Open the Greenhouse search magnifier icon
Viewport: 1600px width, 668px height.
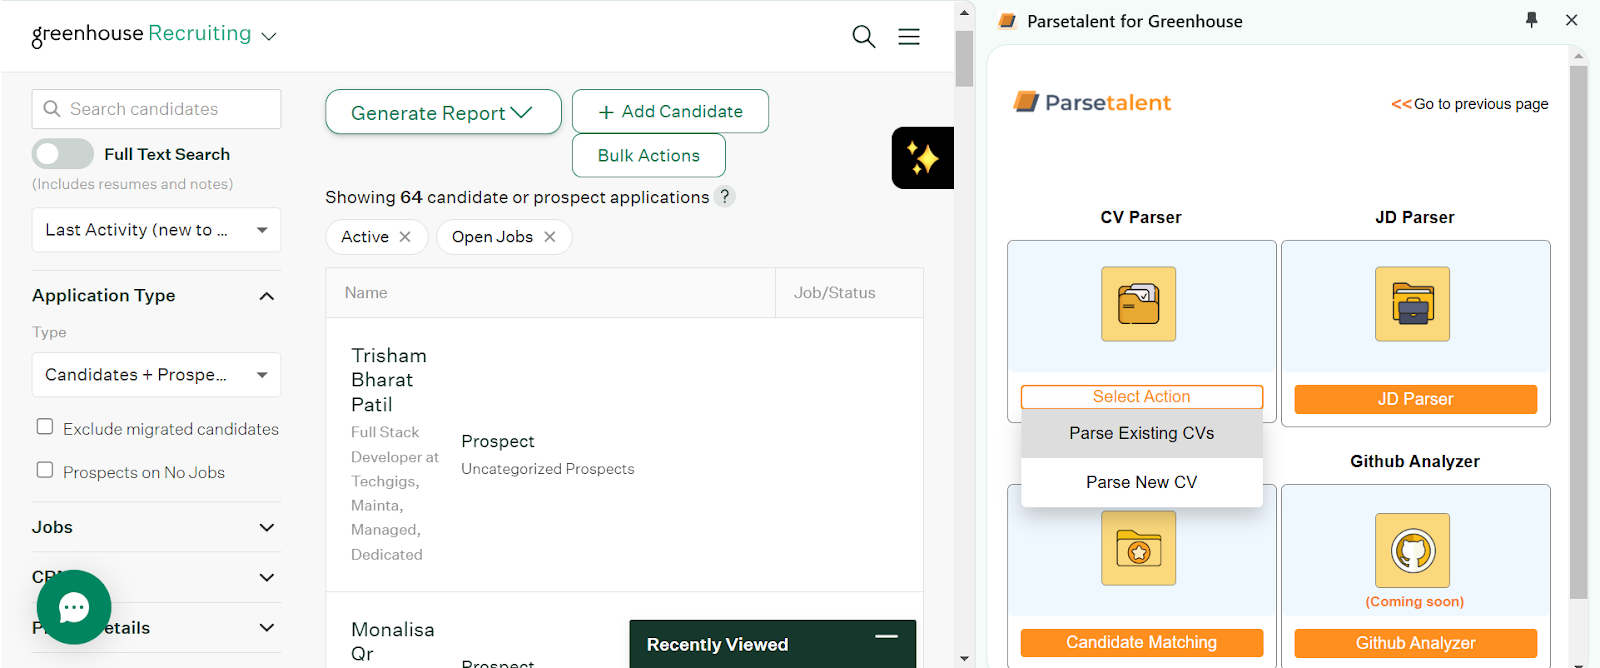(x=864, y=37)
